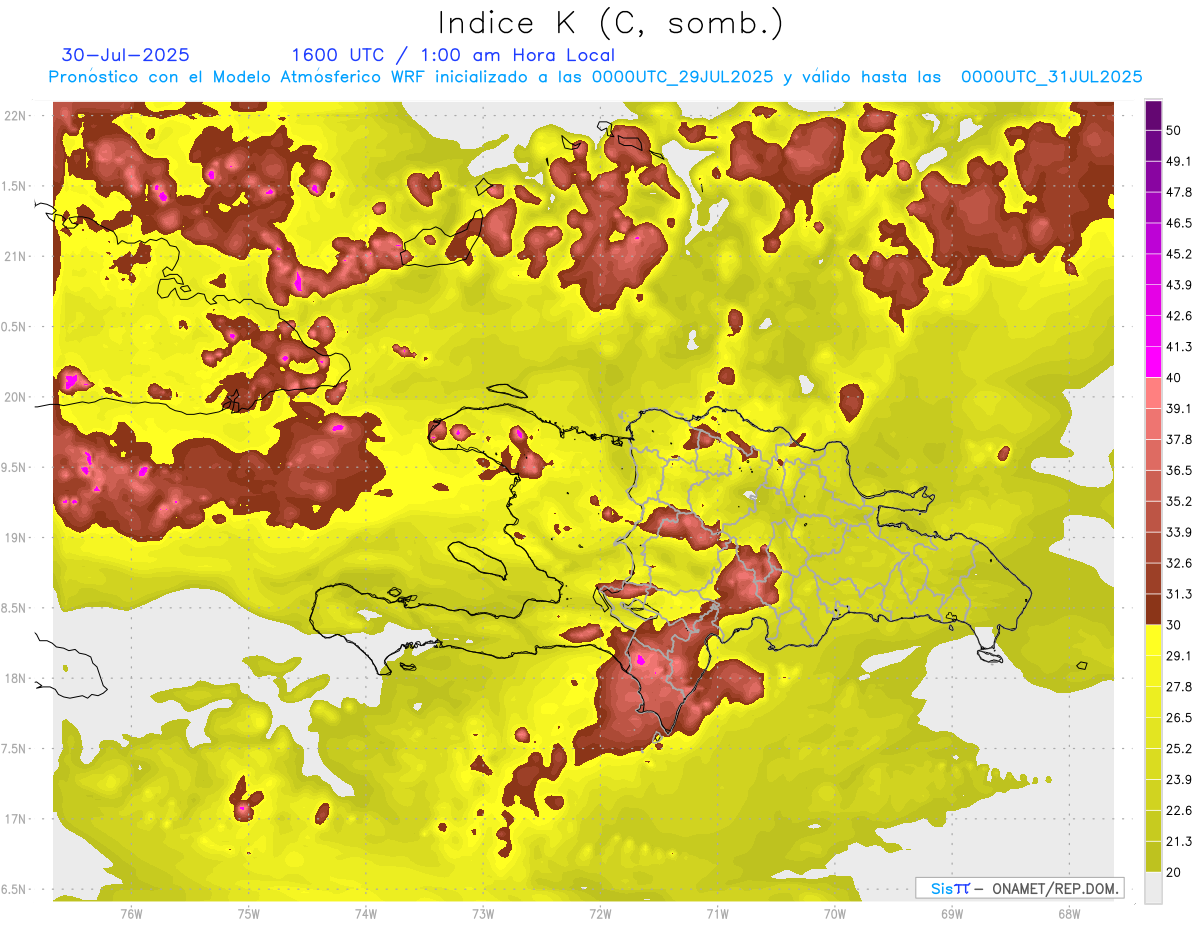Click the colorbar label '42.6'

click(x=1178, y=316)
